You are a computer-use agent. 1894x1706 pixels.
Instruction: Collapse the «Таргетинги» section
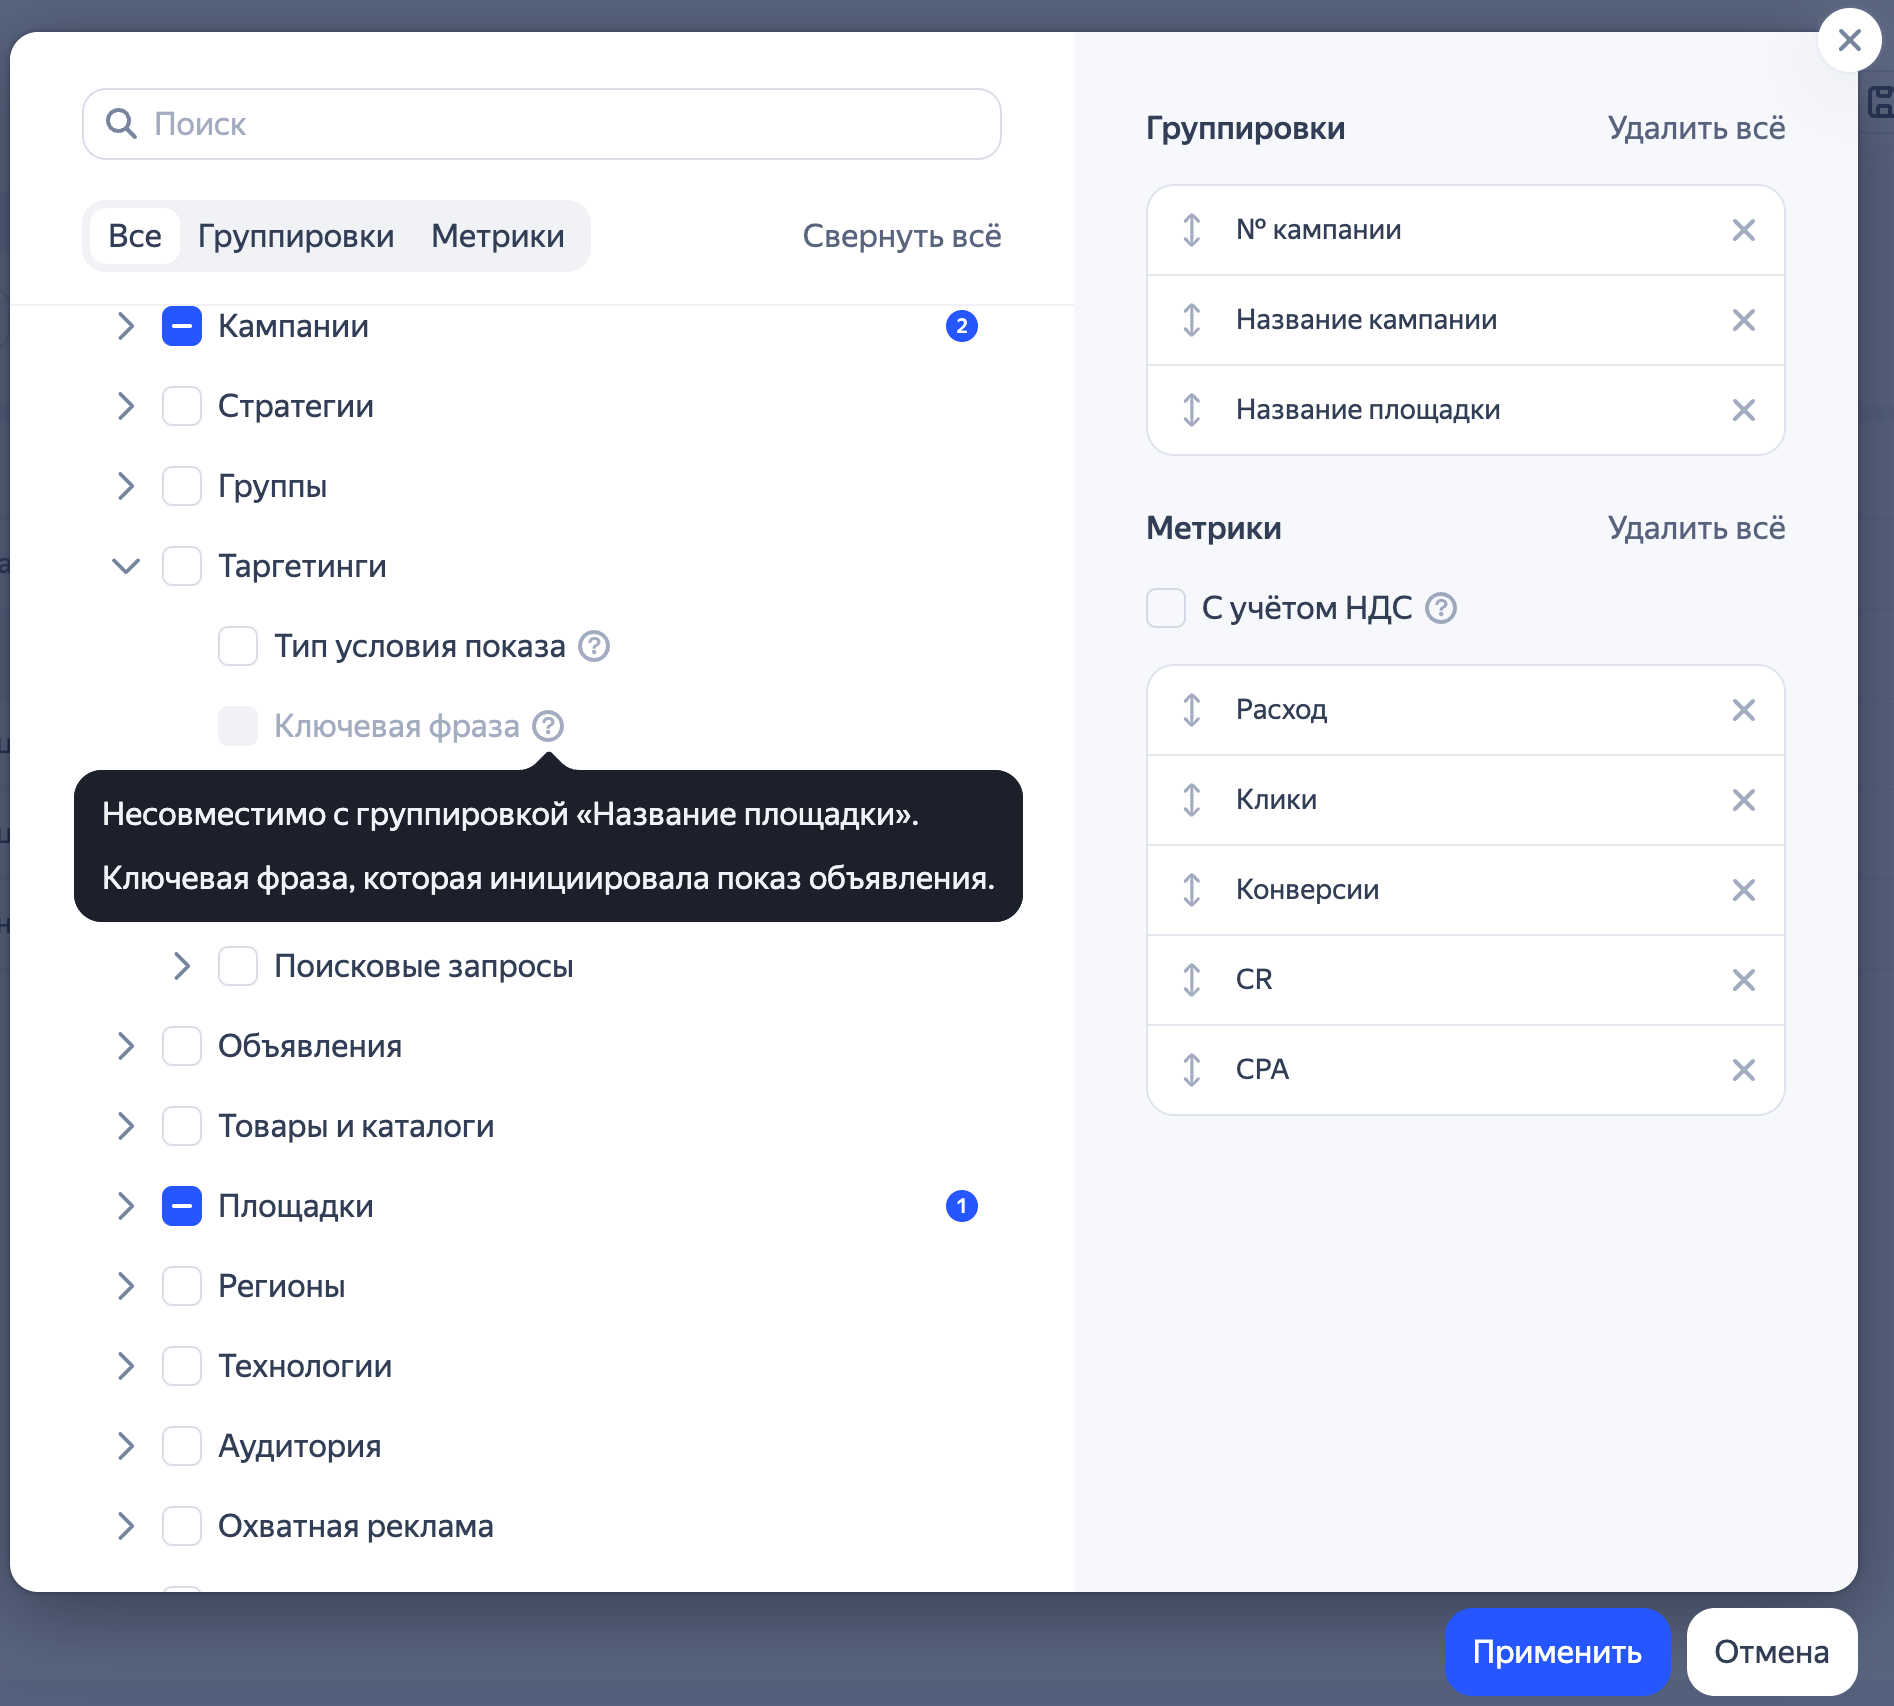[x=126, y=566]
